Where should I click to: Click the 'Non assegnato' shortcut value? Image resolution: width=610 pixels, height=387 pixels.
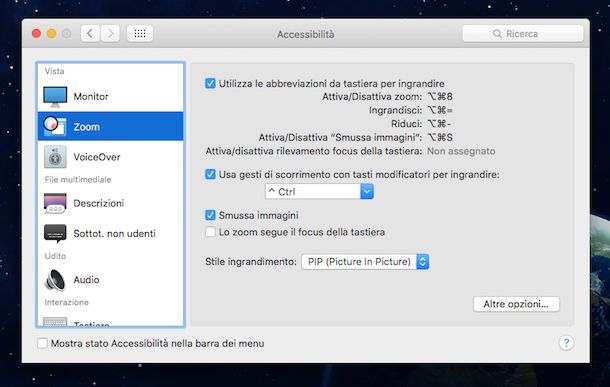point(461,151)
